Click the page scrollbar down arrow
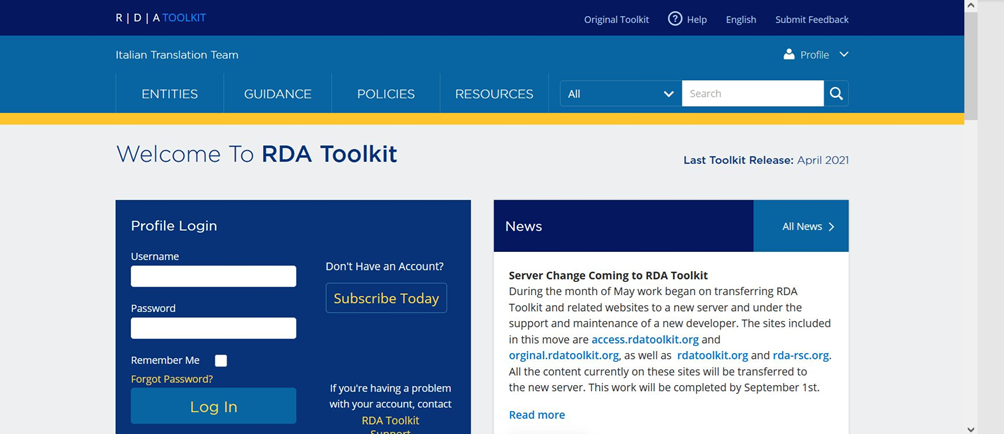Image resolution: width=1004 pixels, height=434 pixels. pos(971,429)
